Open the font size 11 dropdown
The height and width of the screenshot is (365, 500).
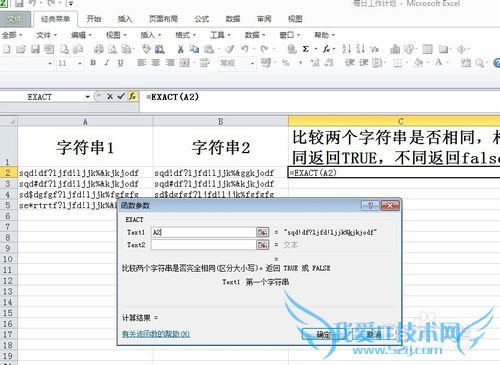coord(80,63)
